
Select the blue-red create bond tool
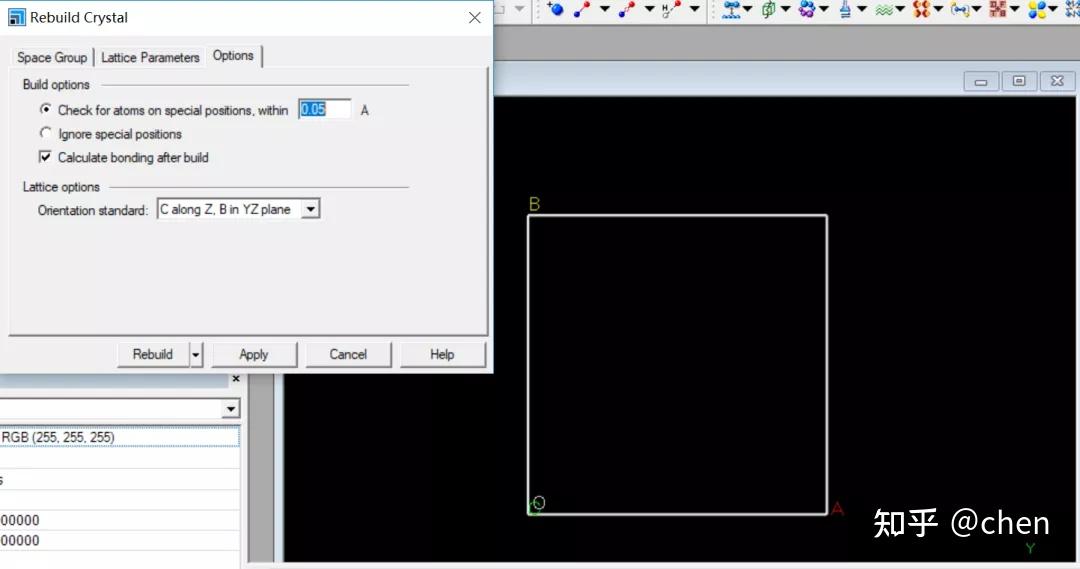pos(582,9)
